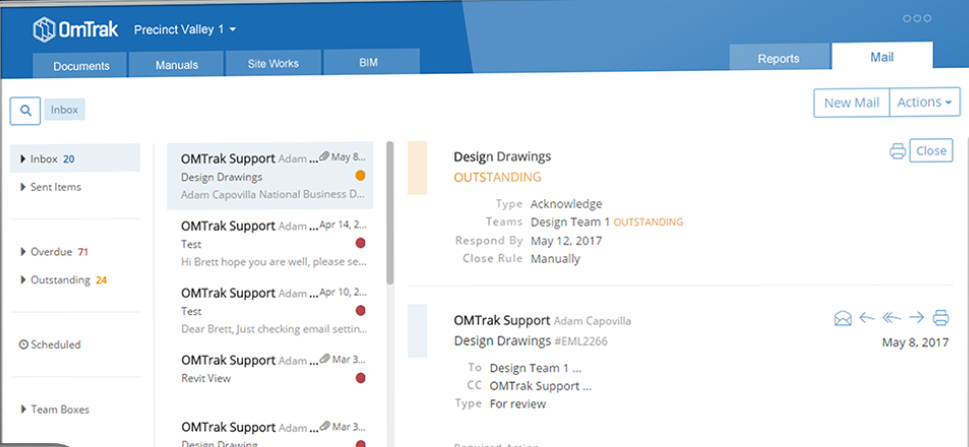The image size is (969, 447).
Task: Open the Apr 10 Test mail
Action: pyautogui.click(x=270, y=310)
